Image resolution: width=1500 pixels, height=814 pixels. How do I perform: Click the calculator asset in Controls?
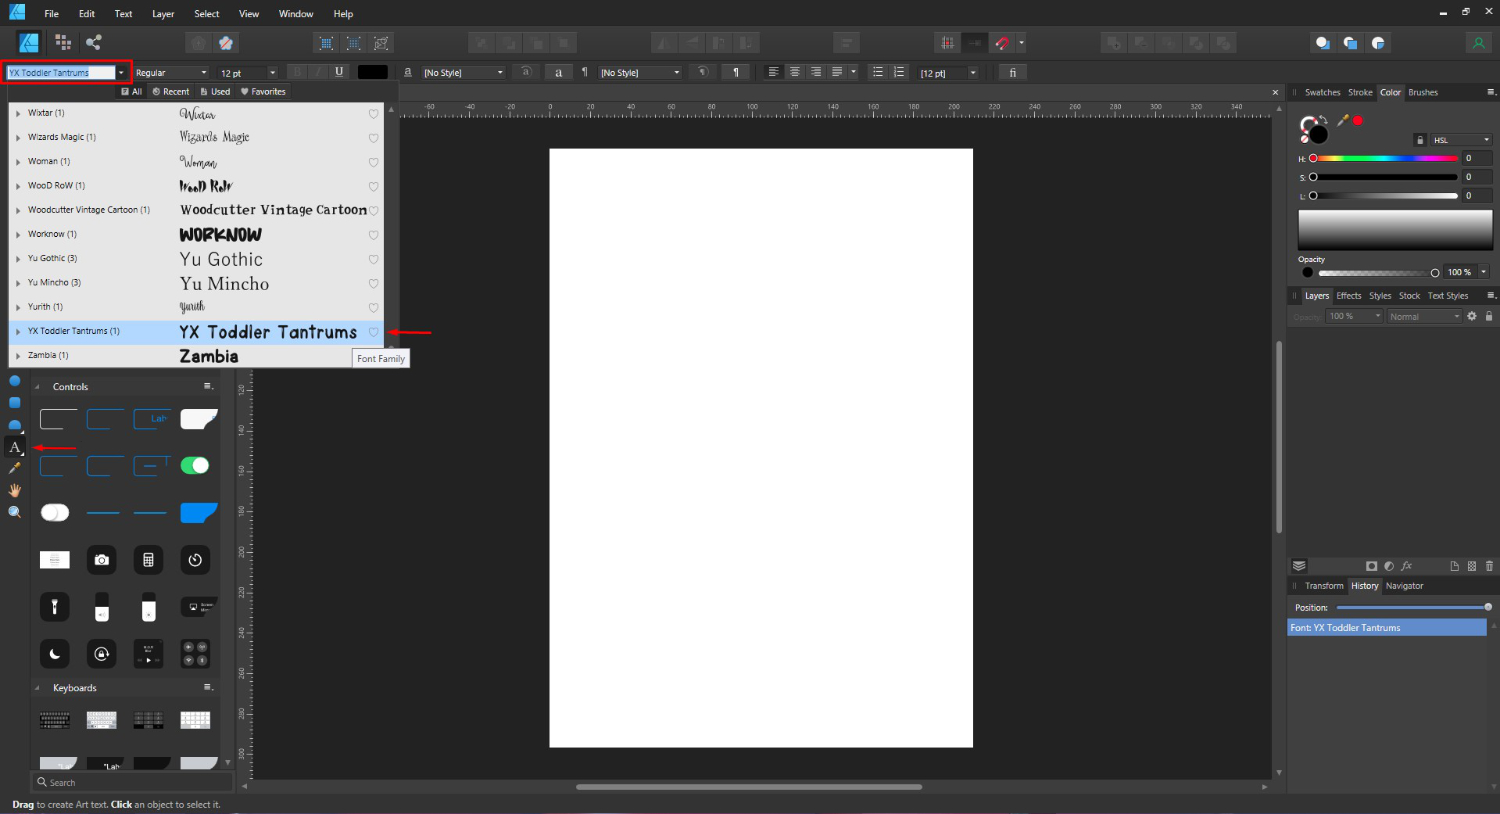148,560
